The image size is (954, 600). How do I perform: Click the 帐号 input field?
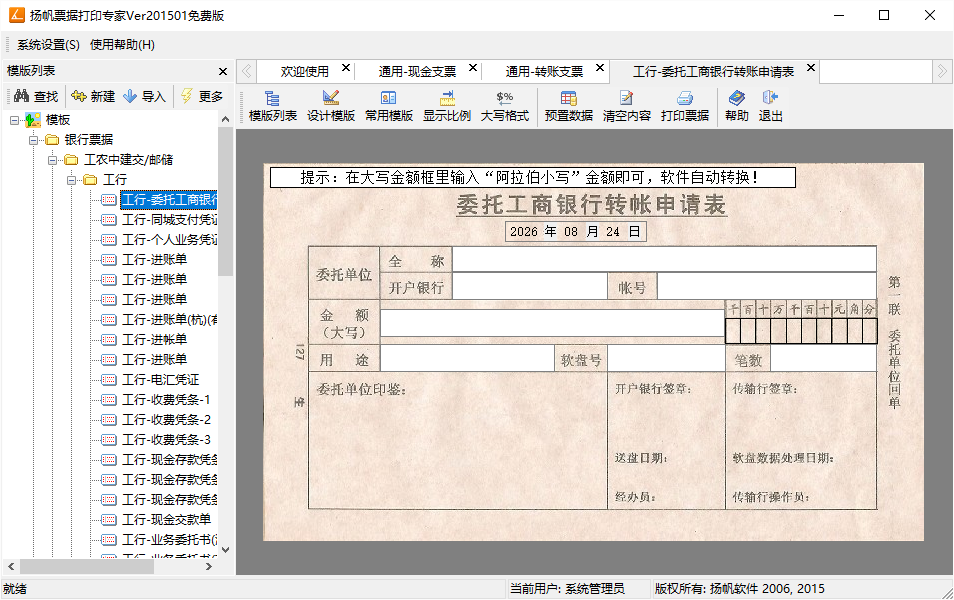[x=767, y=286]
